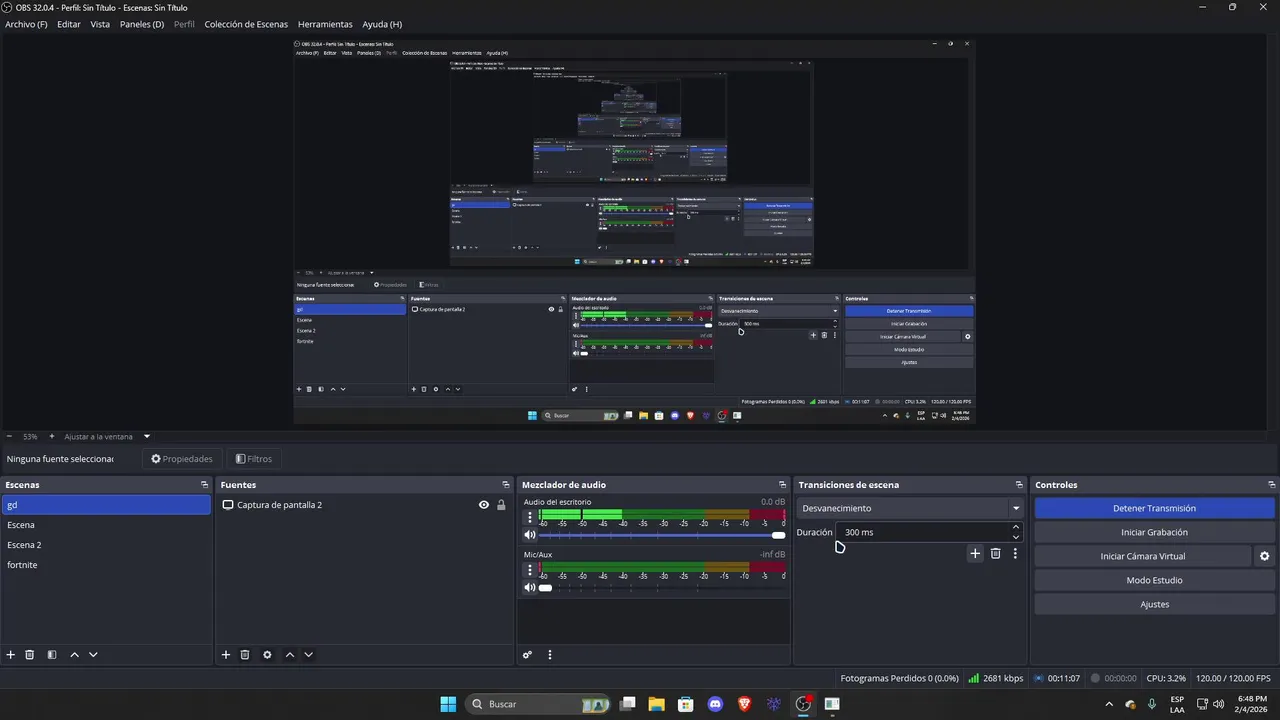Screen dimensions: 1280x720
Task: Mute Audio del escritorio speaker icon
Action: [530, 535]
